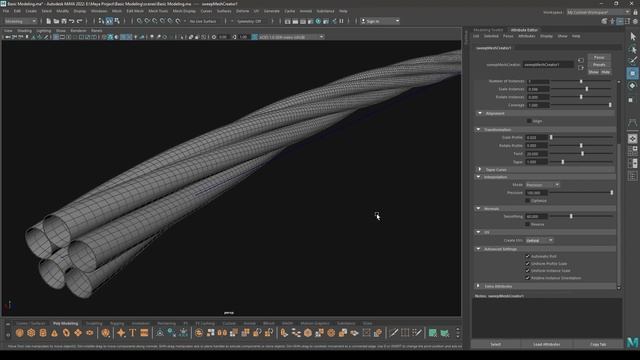Click the Maya M logo icon
Screen dimensions: 640x360
(633, 342)
